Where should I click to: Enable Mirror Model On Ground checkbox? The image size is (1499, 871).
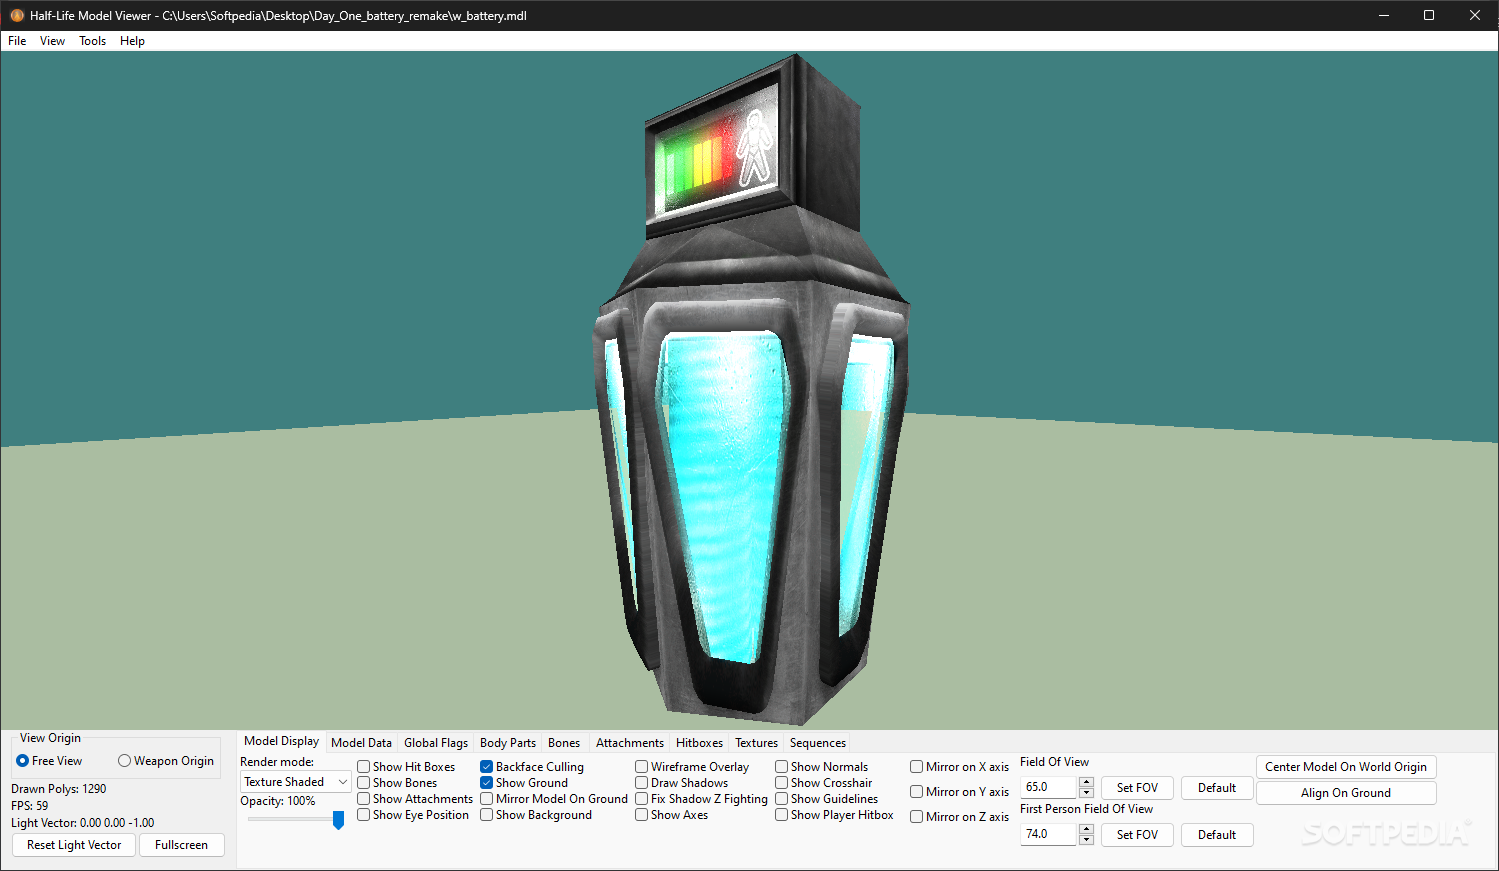coord(554,798)
